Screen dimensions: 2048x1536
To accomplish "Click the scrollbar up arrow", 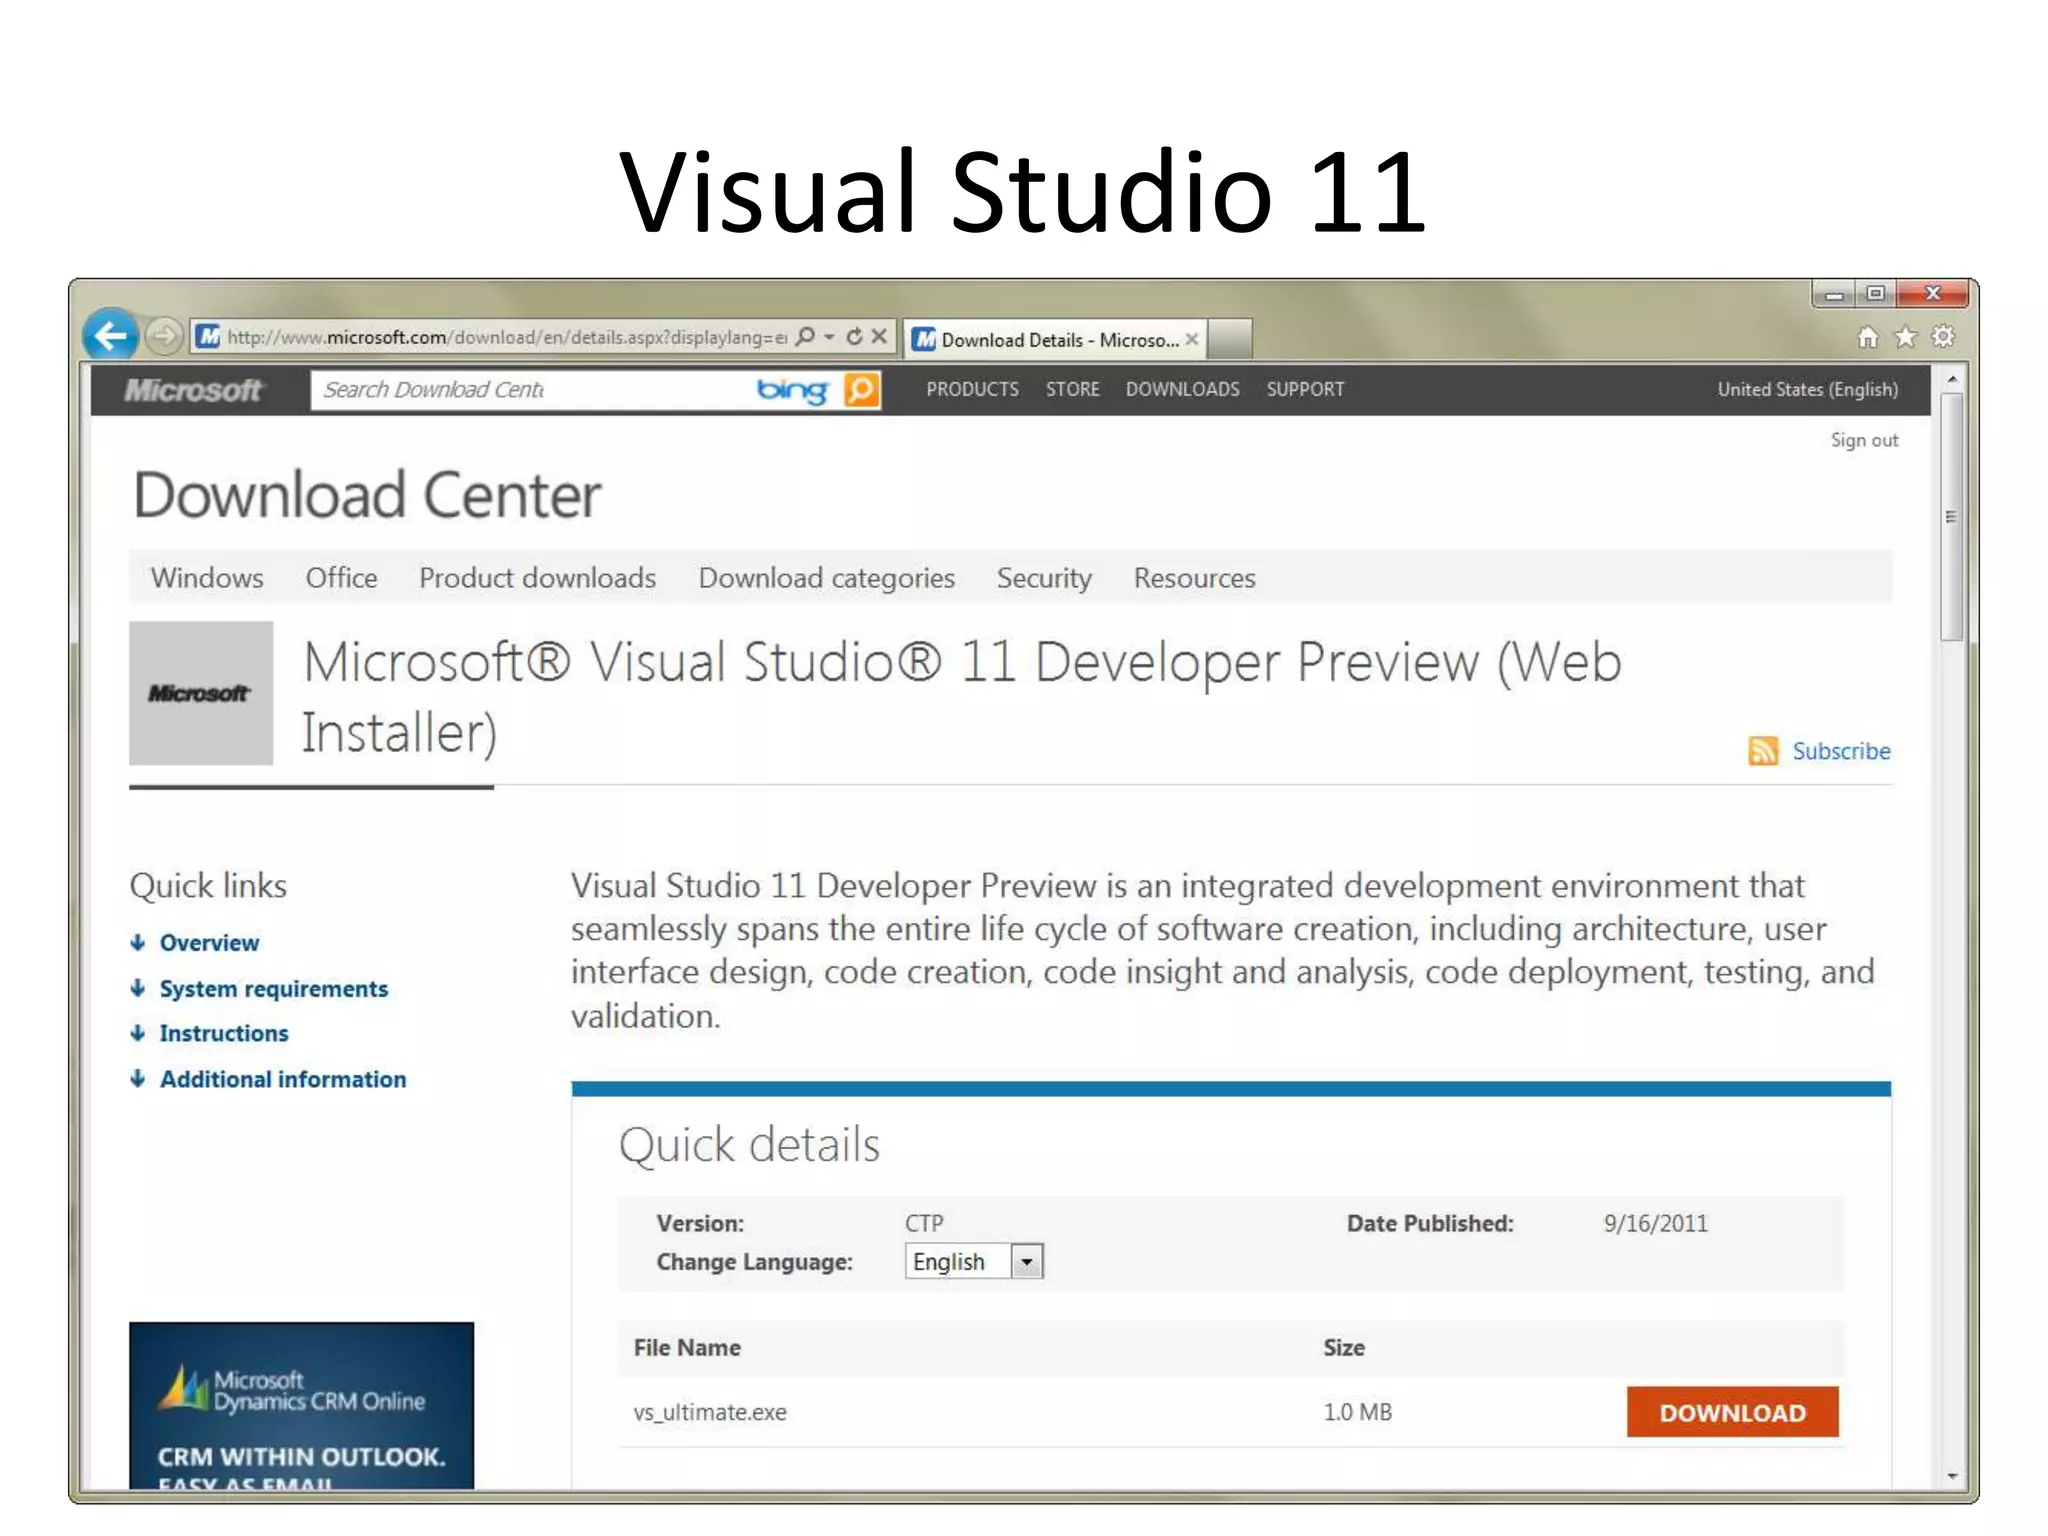I will (1951, 380).
